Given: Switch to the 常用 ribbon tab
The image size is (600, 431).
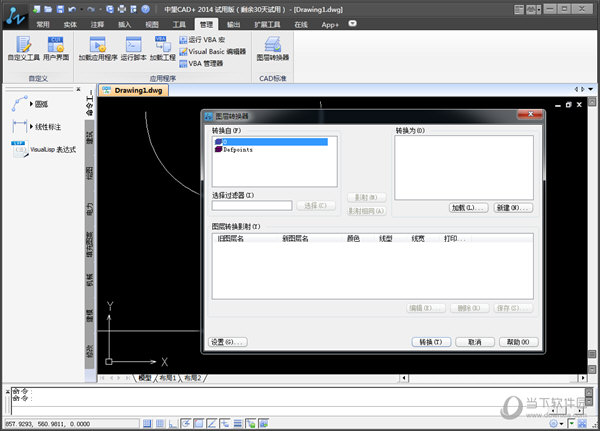Looking at the screenshot, I should (x=43, y=24).
